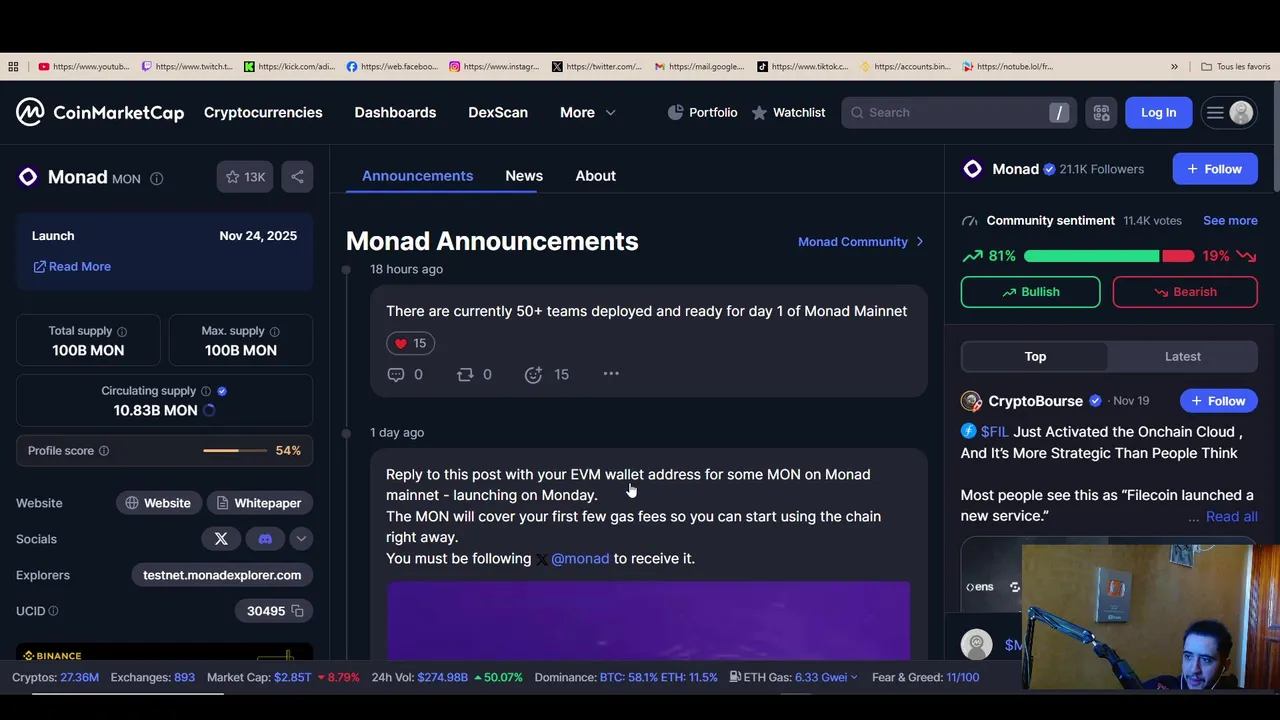This screenshot has height=720, width=1280.
Task: Switch posts feed to Top
Action: 1035,357
